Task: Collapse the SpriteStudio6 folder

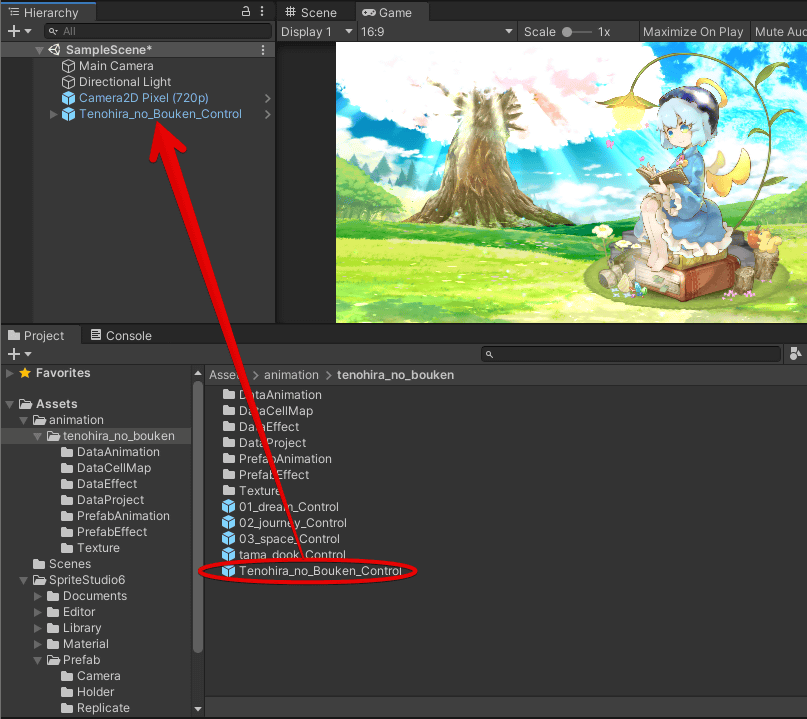Action: 23,580
